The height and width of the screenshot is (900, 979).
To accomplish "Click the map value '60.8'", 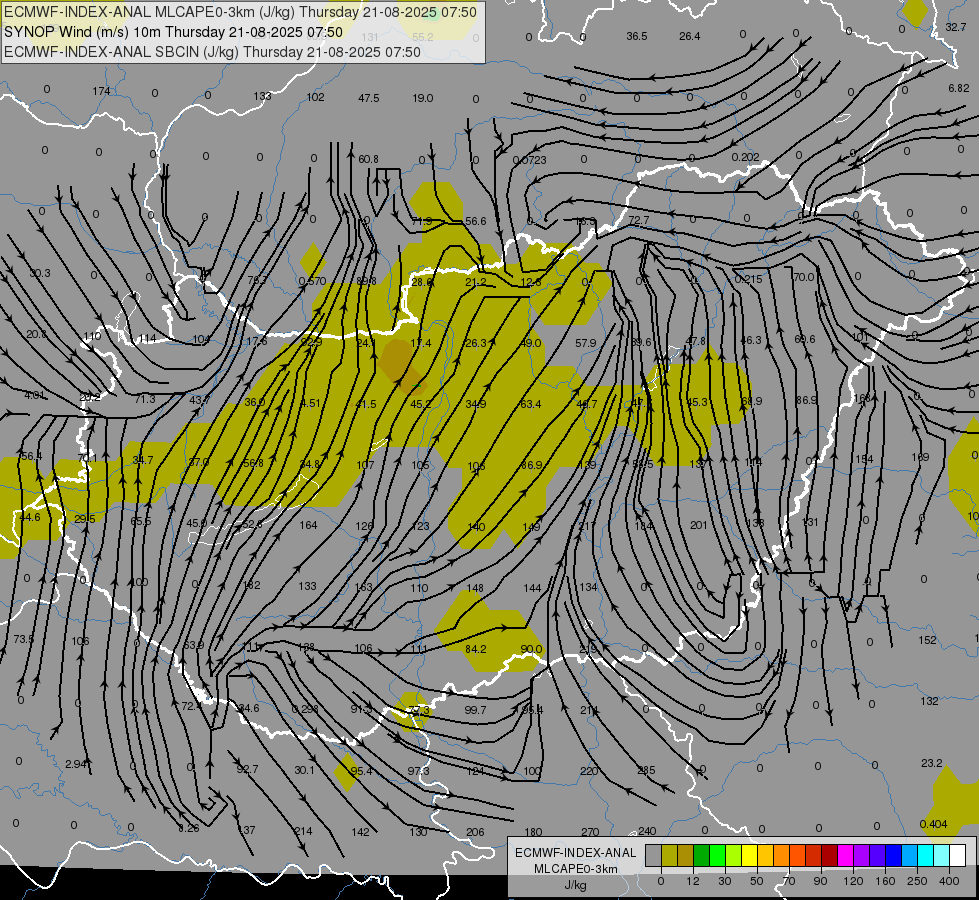I will [368, 159].
